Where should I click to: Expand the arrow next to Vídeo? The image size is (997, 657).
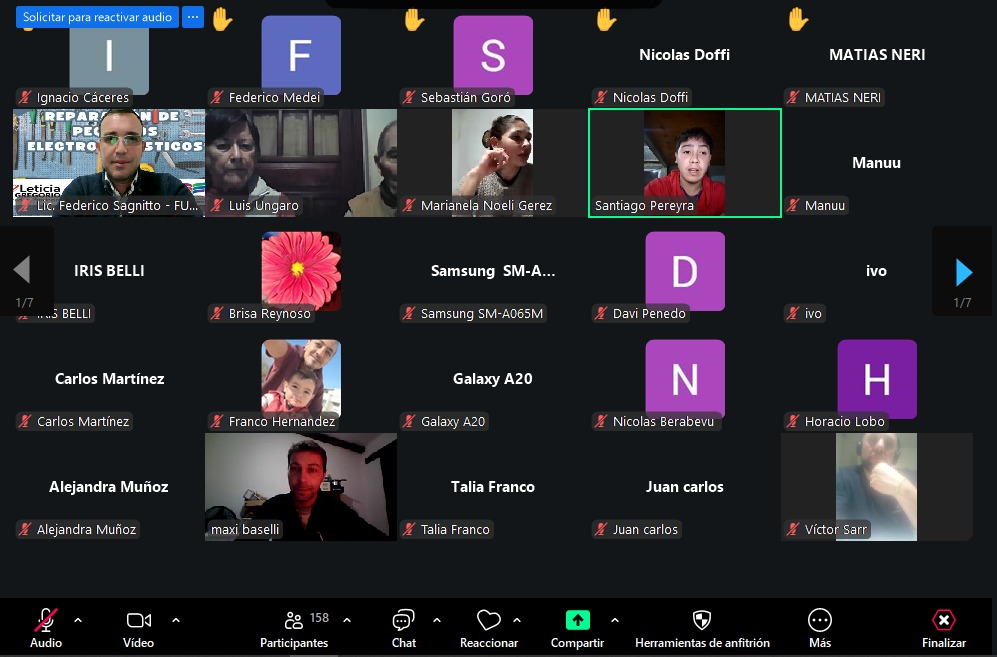[176, 620]
